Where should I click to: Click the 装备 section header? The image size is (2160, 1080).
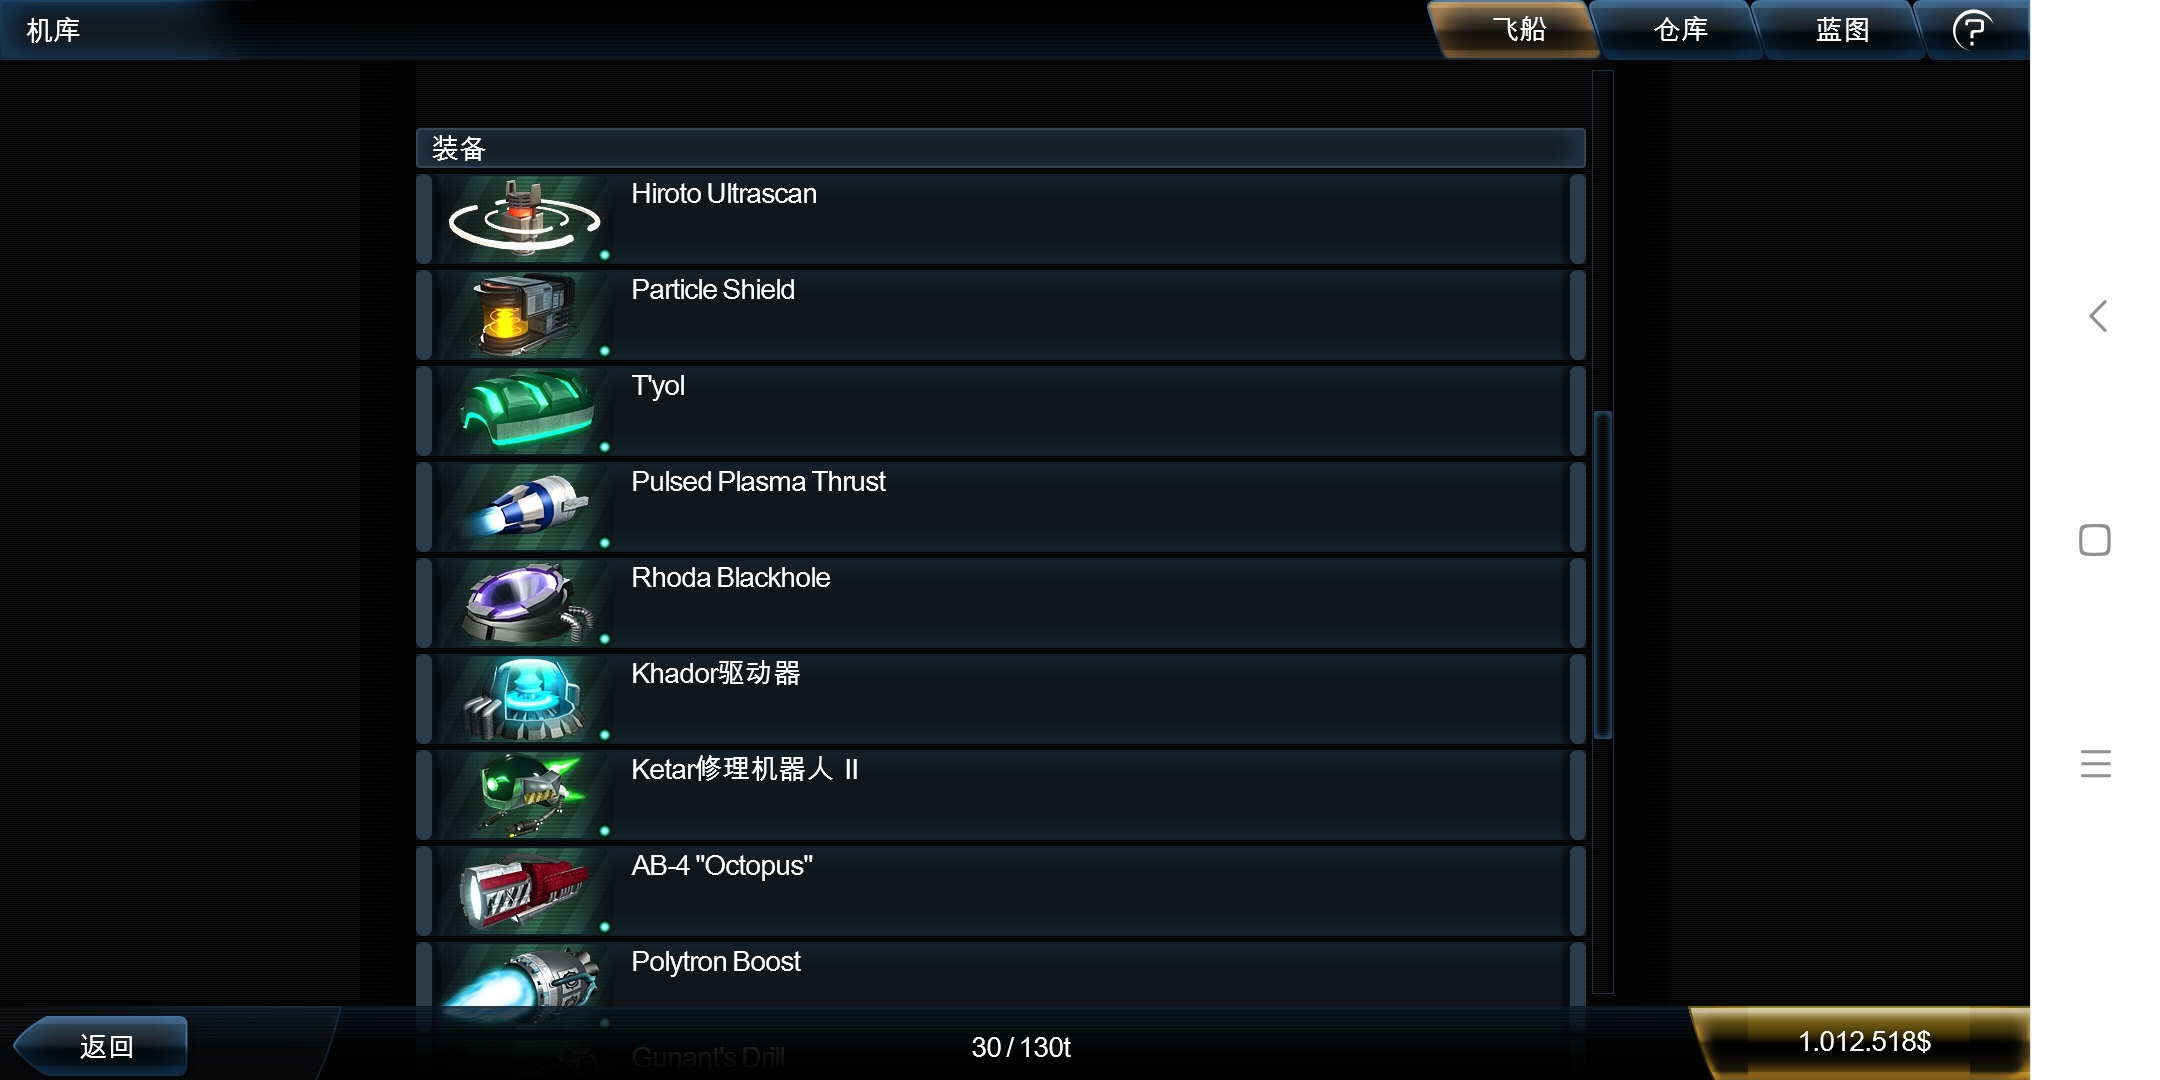pyautogui.click(x=1000, y=148)
